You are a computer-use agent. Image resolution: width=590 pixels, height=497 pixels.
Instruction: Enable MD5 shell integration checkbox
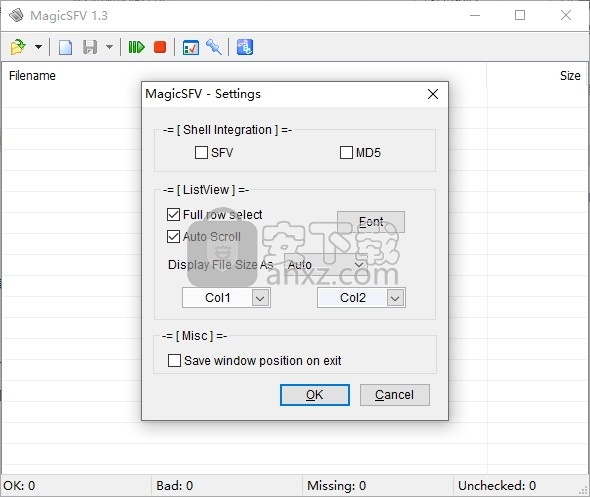(x=346, y=153)
